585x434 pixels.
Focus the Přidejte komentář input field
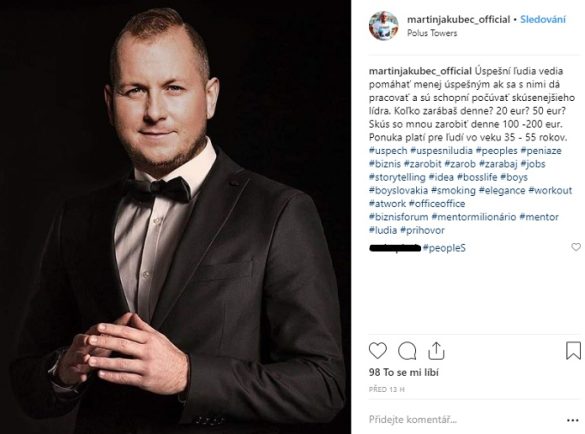point(463,420)
